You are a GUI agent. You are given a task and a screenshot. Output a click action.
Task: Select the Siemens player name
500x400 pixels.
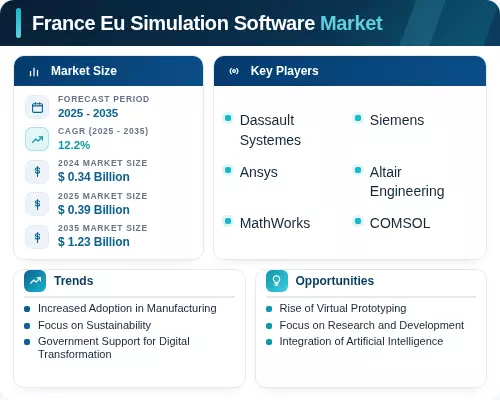(x=397, y=120)
